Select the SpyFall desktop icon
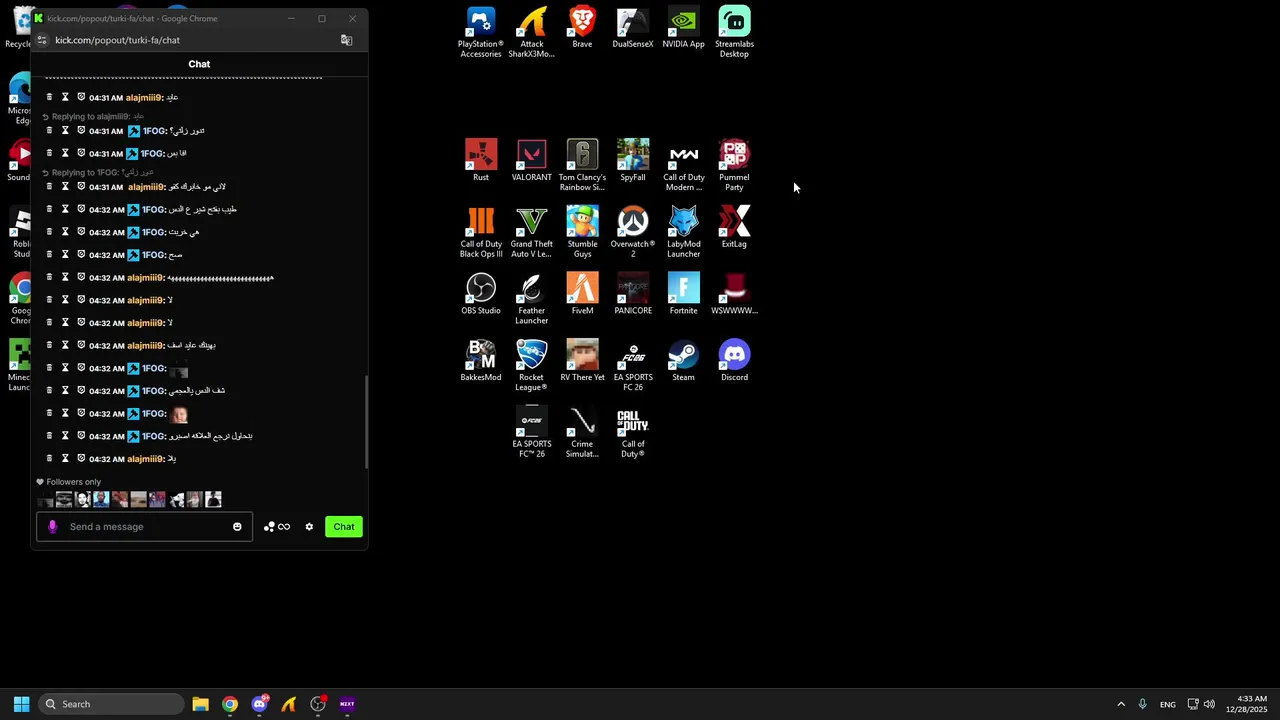 click(633, 160)
